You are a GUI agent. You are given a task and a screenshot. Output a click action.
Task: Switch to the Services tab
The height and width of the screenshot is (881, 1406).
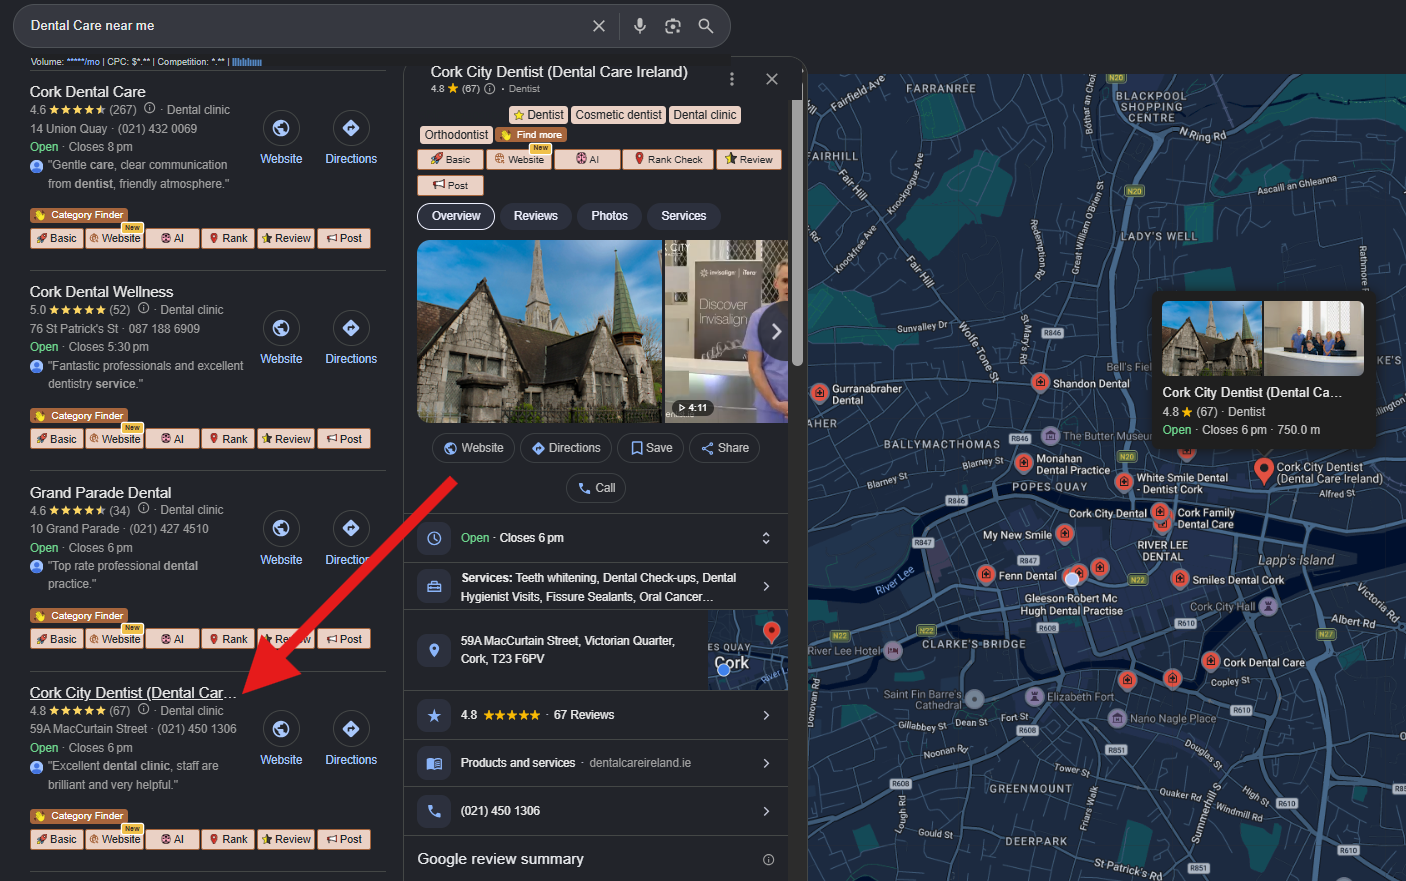coord(684,216)
